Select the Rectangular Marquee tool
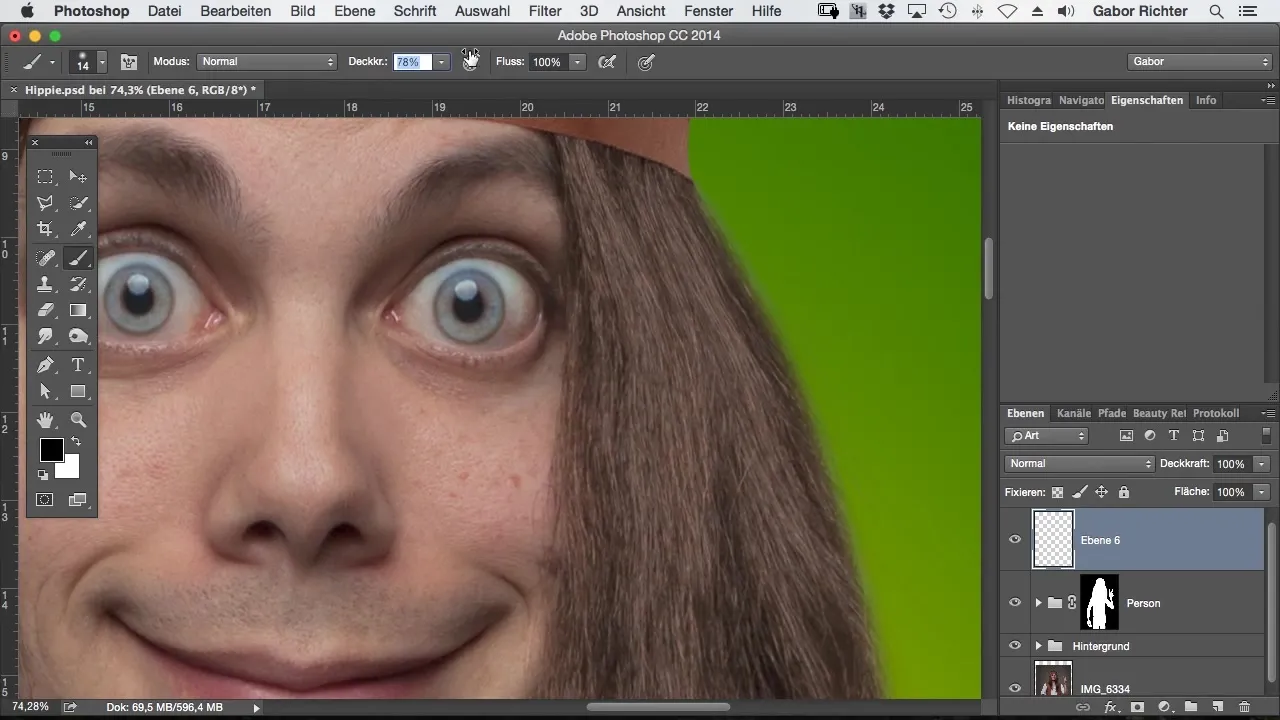The height and width of the screenshot is (720, 1280). [x=45, y=177]
